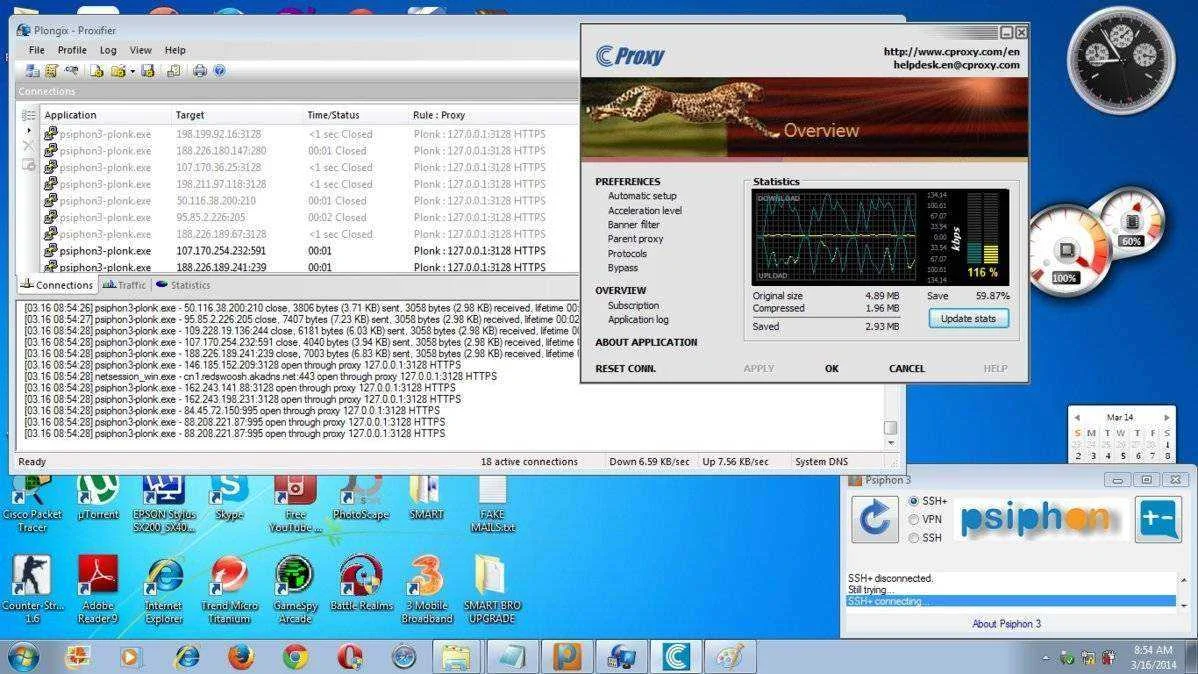The width and height of the screenshot is (1198, 674).
Task: Click the cproxy.com website link
Action: (951, 51)
